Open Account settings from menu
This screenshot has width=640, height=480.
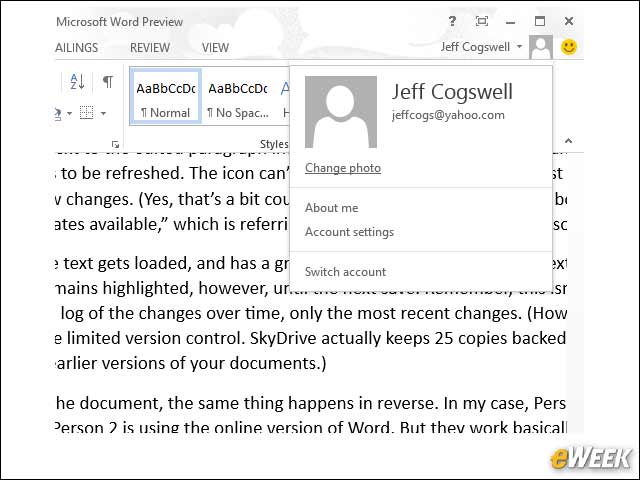tap(349, 232)
